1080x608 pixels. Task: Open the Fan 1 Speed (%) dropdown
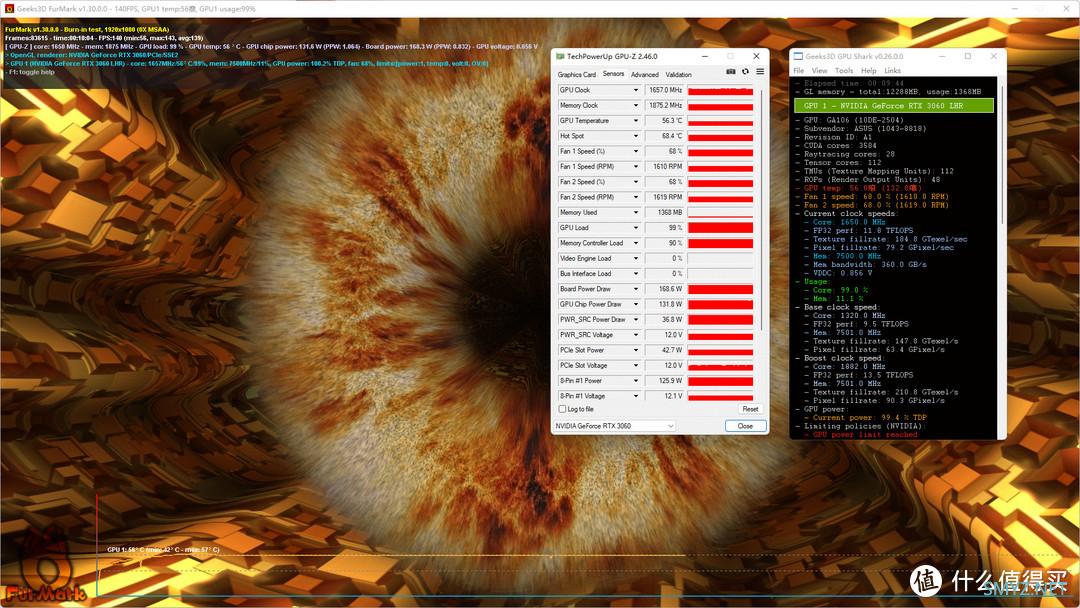pos(635,151)
